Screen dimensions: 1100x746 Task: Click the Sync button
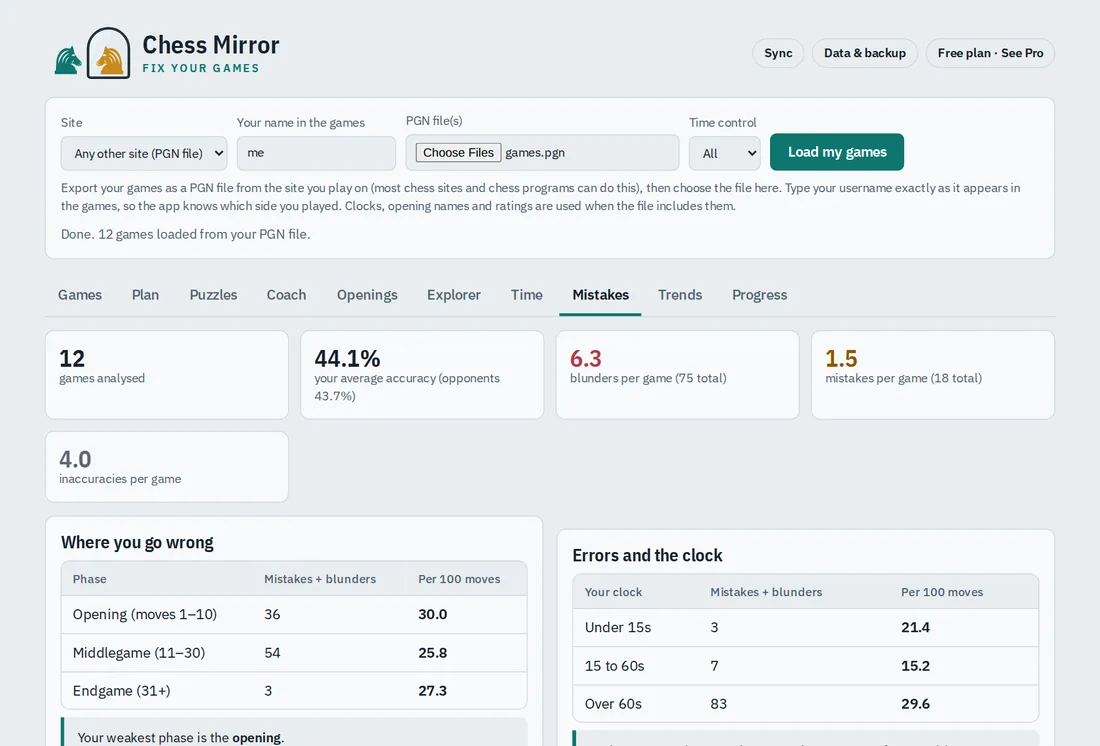point(778,53)
